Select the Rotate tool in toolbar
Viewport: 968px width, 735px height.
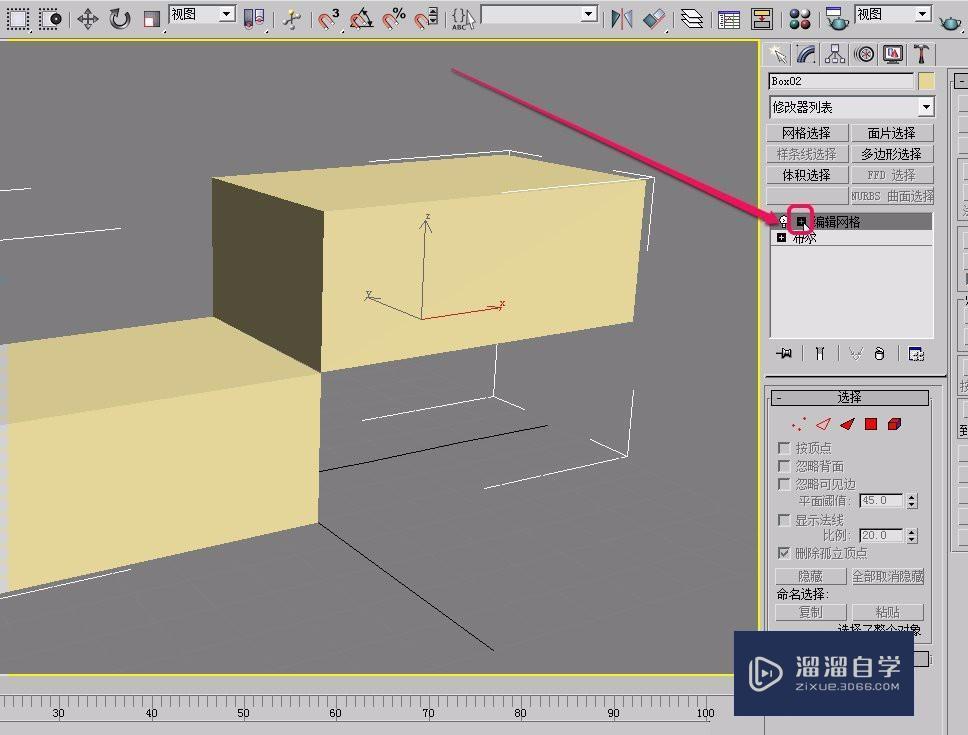click(x=120, y=19)
